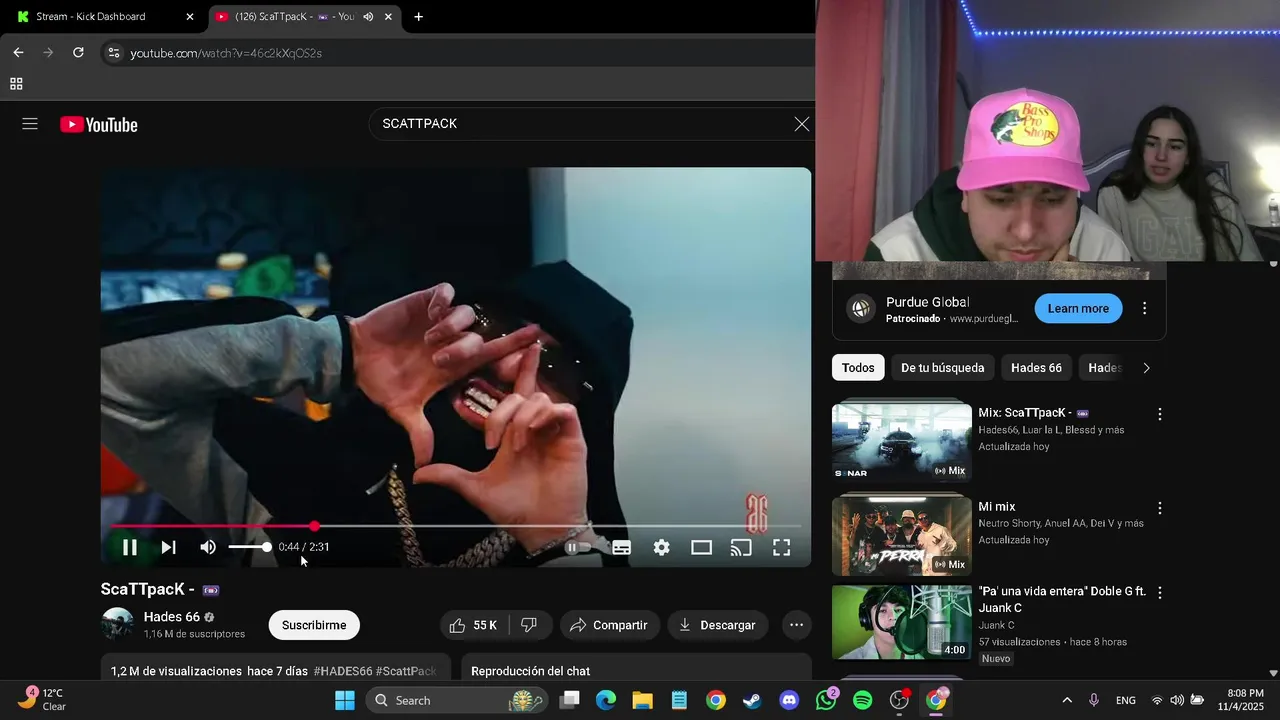Skip to the next video

(168, 547)
